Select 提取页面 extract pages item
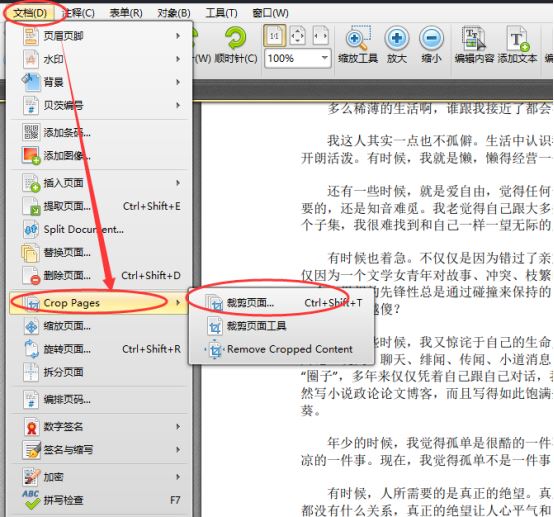This screenshot has height=517, width=554. (x=98, y=206)
